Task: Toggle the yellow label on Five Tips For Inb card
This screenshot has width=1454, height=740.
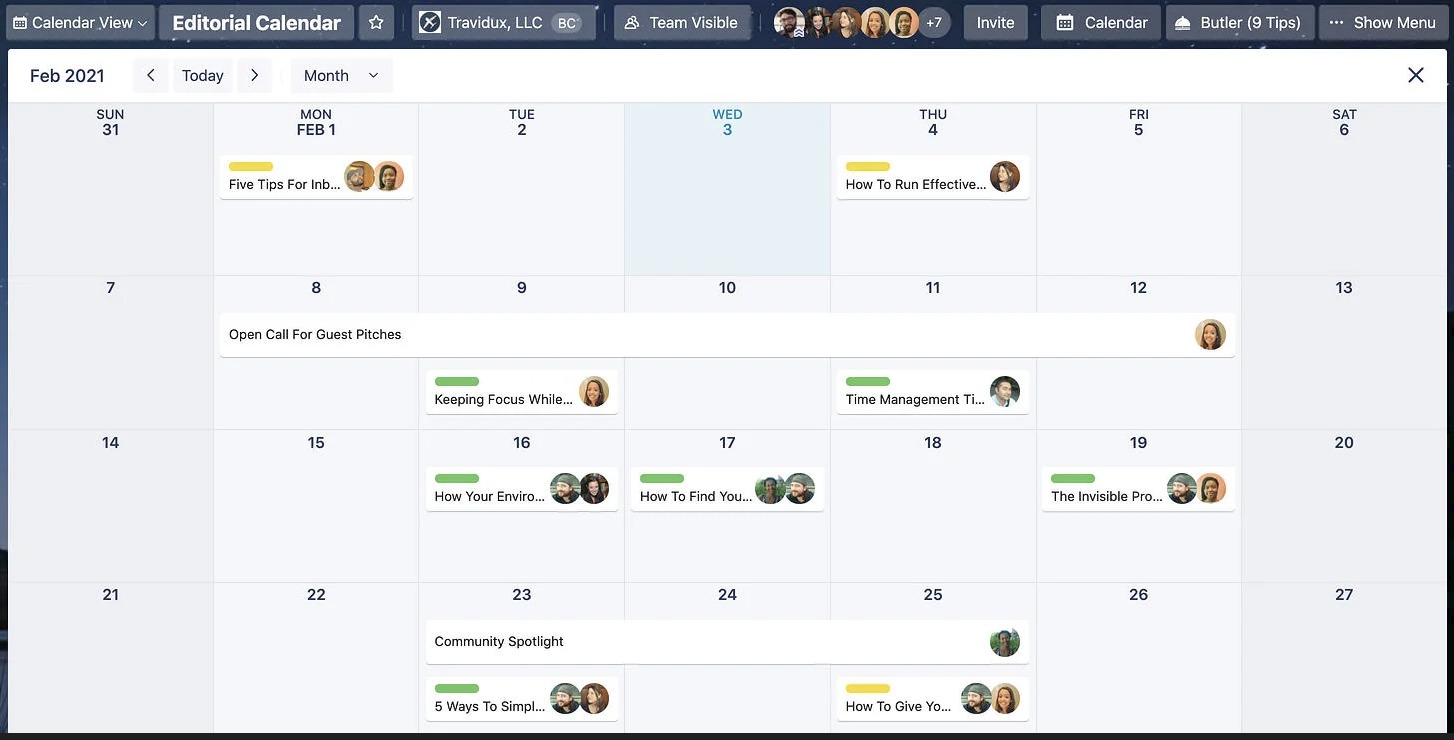Action: tap(250, 167)
